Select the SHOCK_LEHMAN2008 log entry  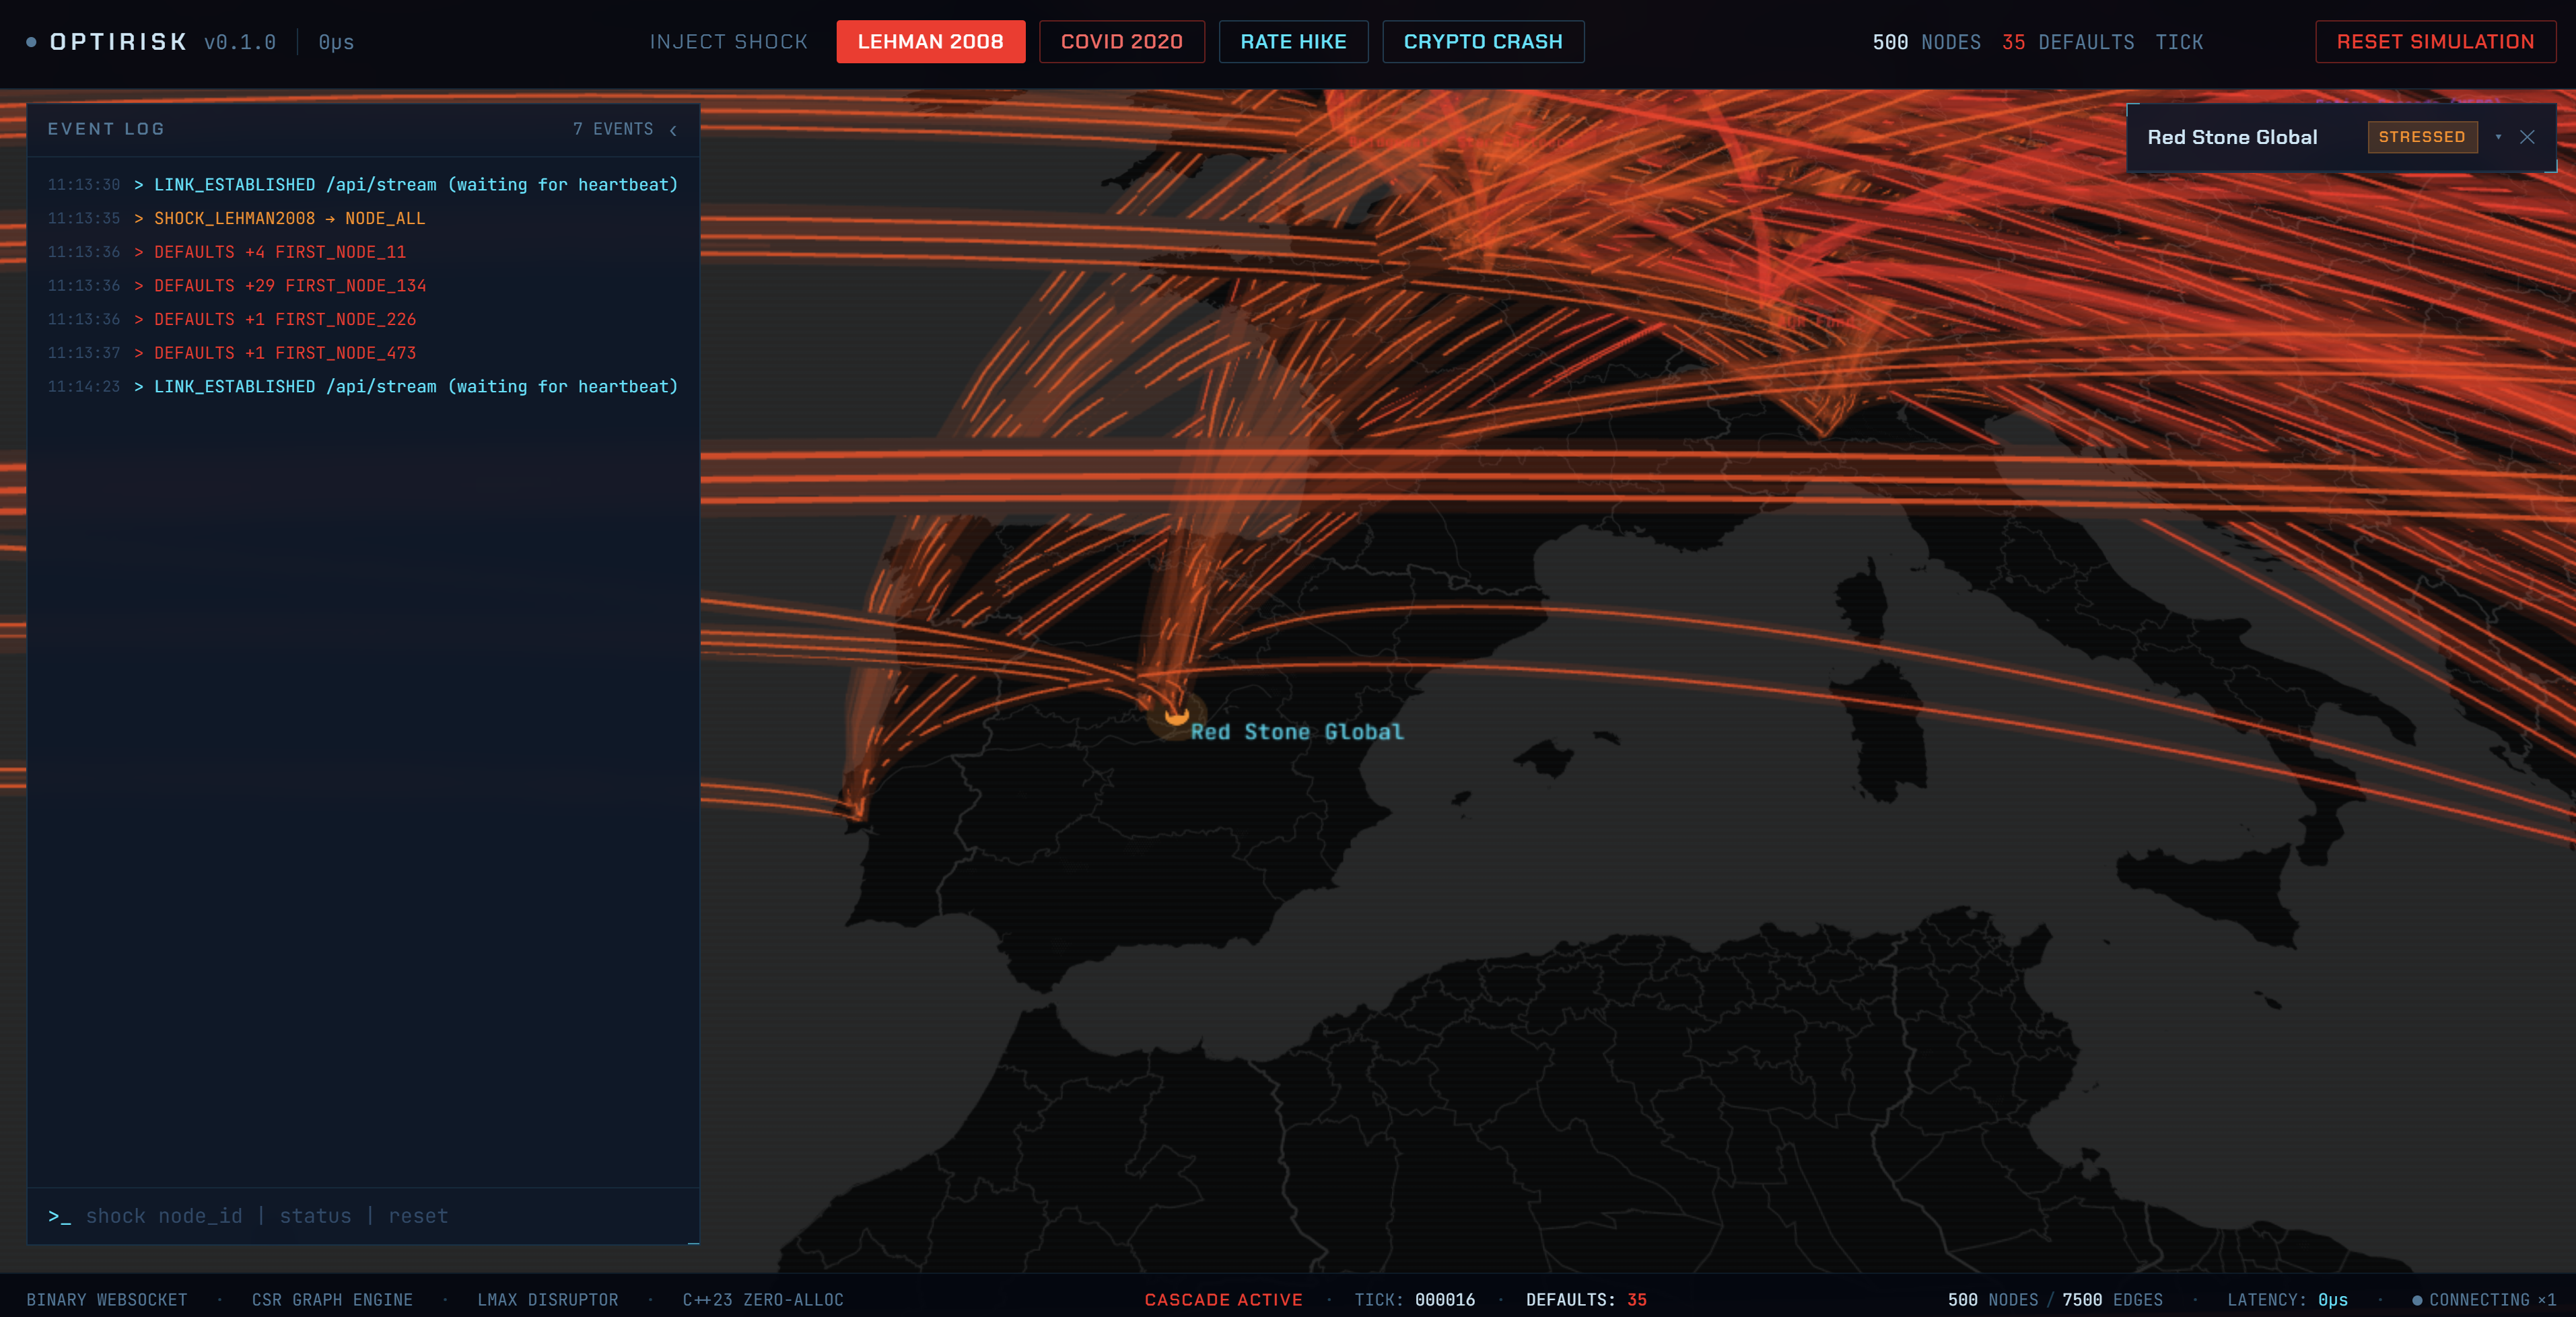pos(289,218)
